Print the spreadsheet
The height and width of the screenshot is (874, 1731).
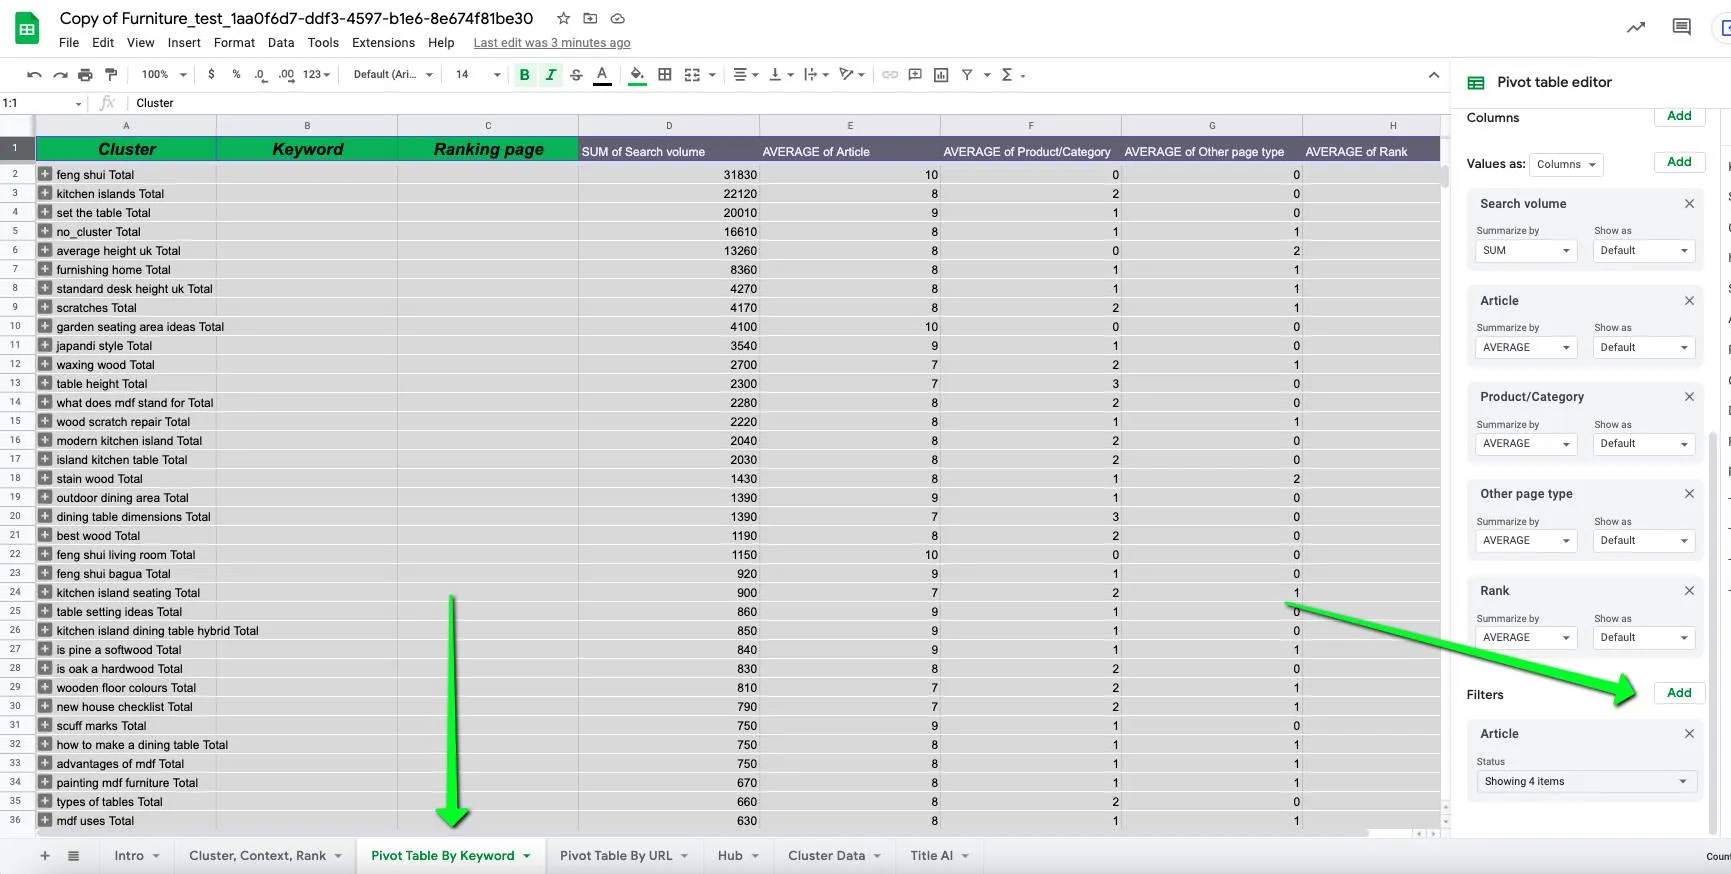point(85,75)
